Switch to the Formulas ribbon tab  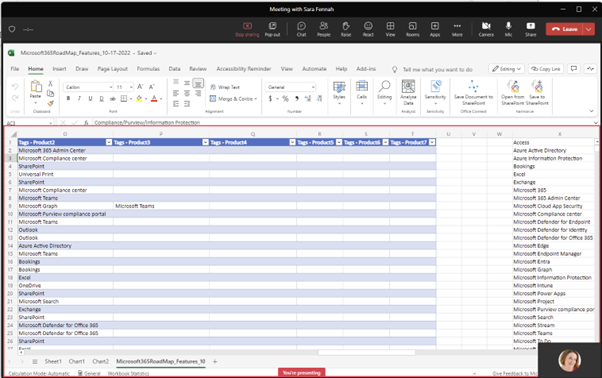(x=148, y=69)
